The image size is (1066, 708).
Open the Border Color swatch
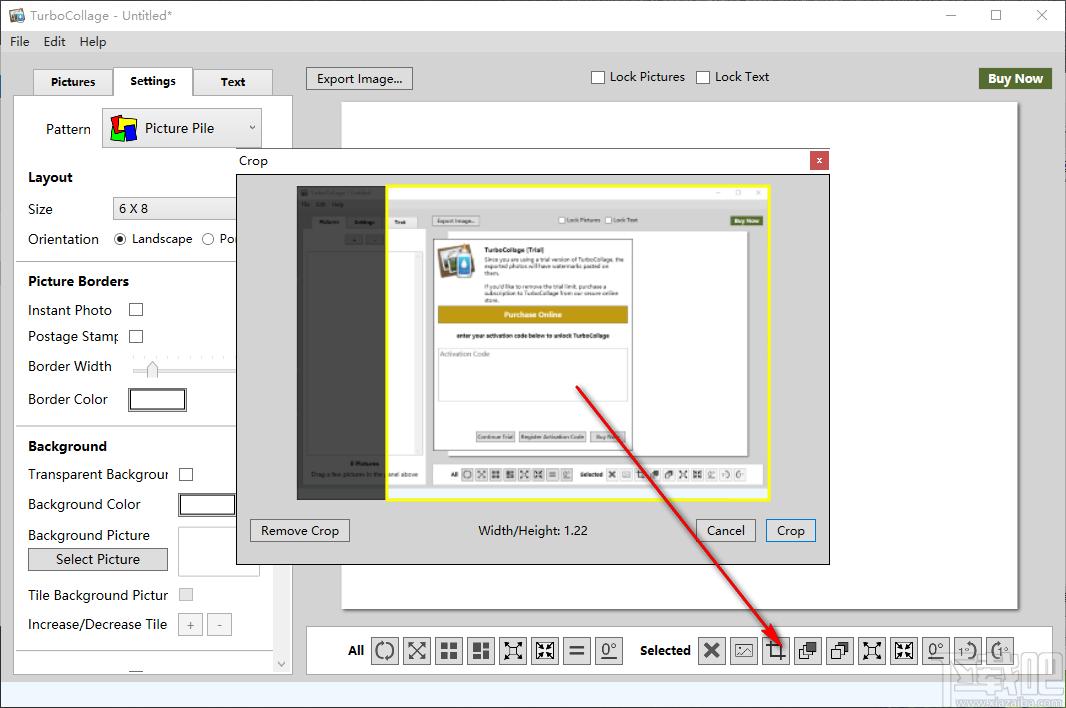[157, 400]
